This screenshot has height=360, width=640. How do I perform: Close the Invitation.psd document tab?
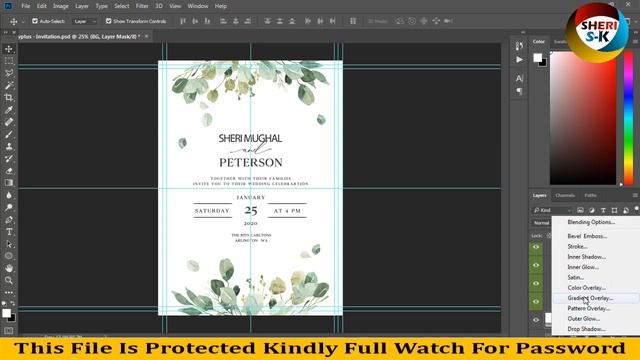click(x=147, y=36)
